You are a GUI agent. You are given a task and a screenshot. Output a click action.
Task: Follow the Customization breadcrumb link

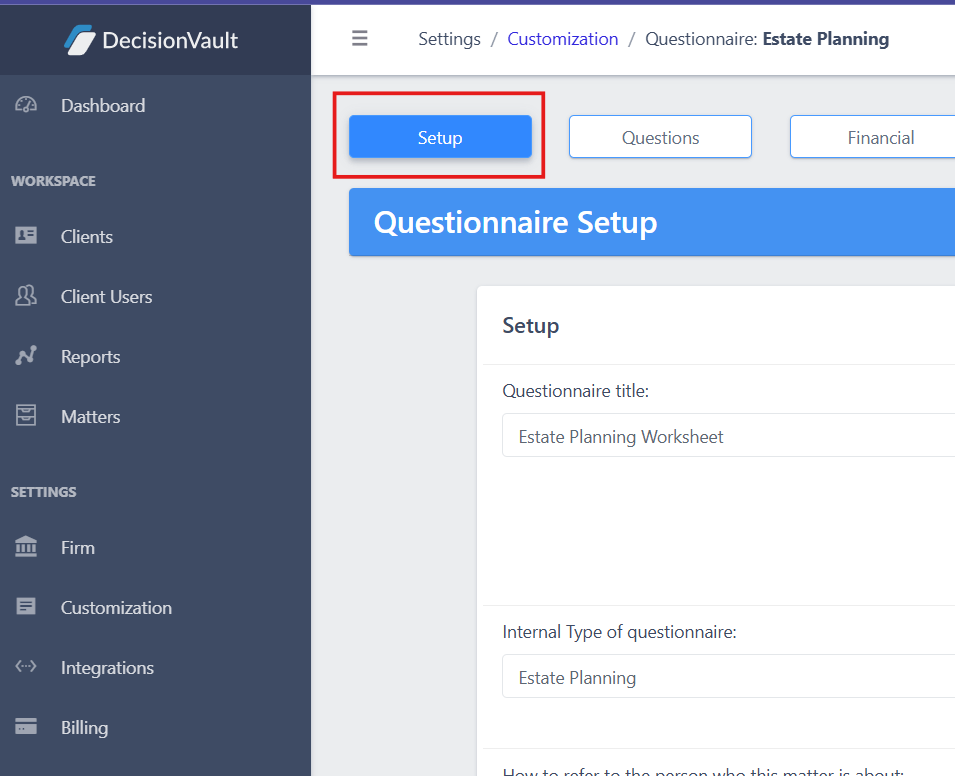[x=563, y=39]
